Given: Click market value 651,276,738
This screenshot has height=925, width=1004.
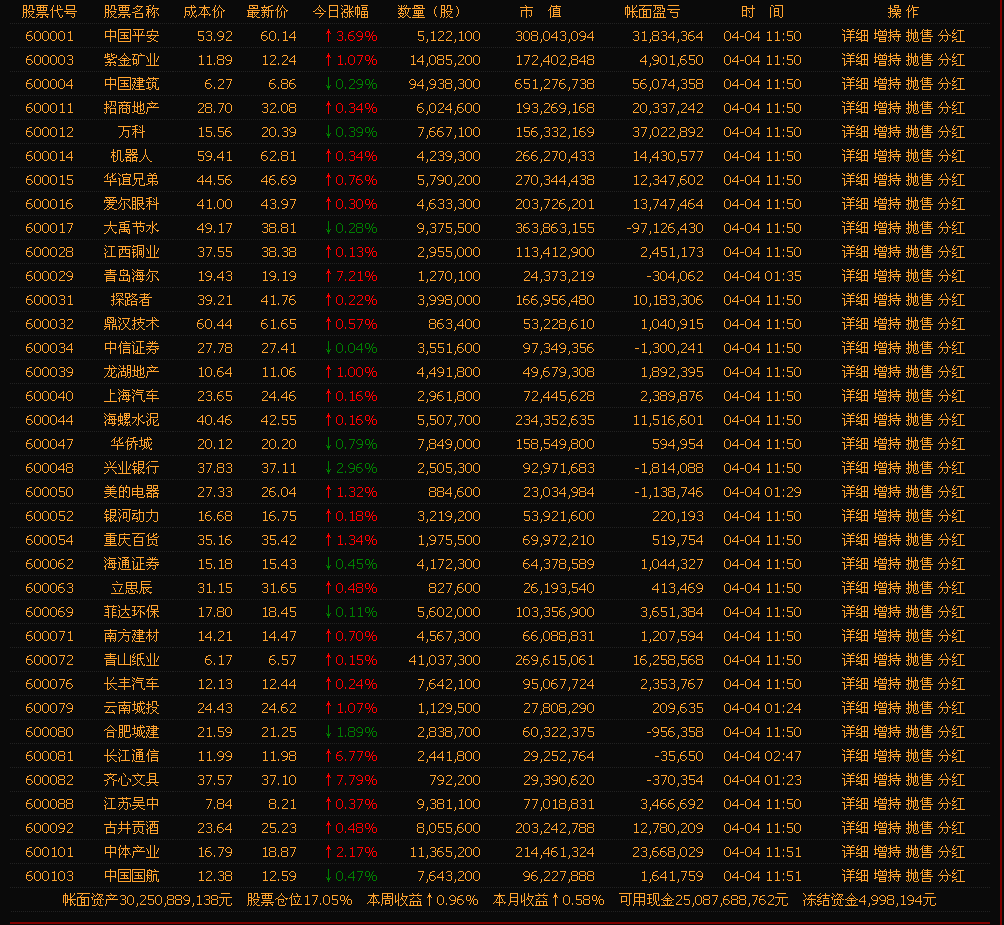Looking at the screenshot, I should click(x=555, y=84).
